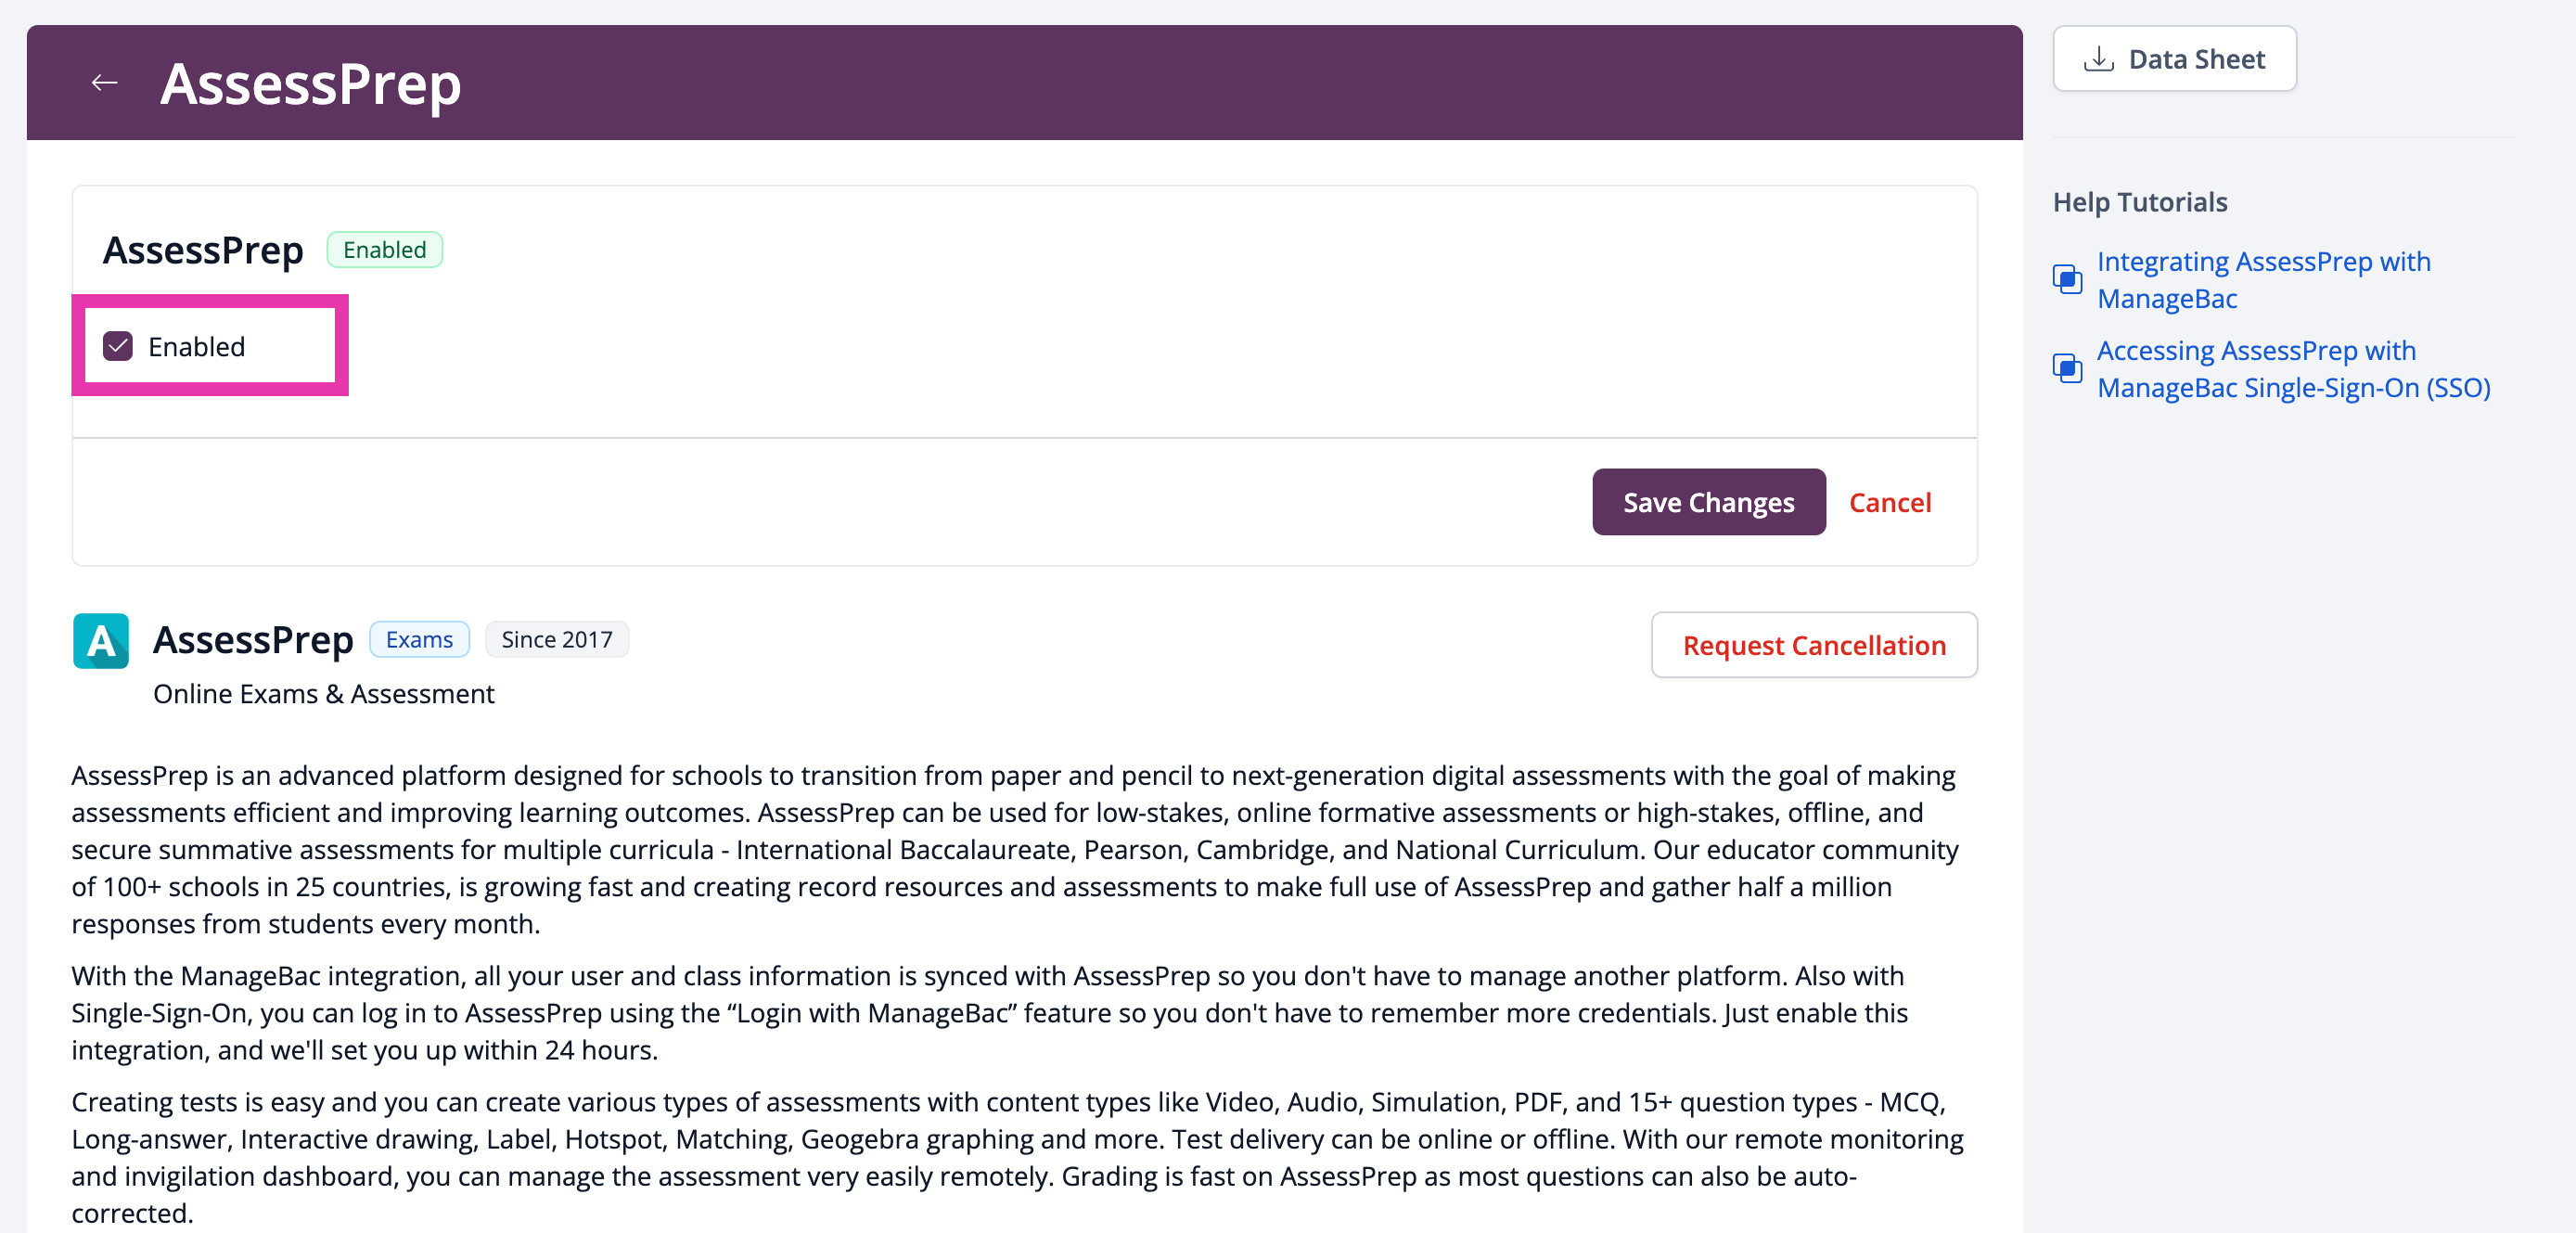Click Save Changes button
The width and height of the screenshot is (2576, 1233).
[1708, 502]
